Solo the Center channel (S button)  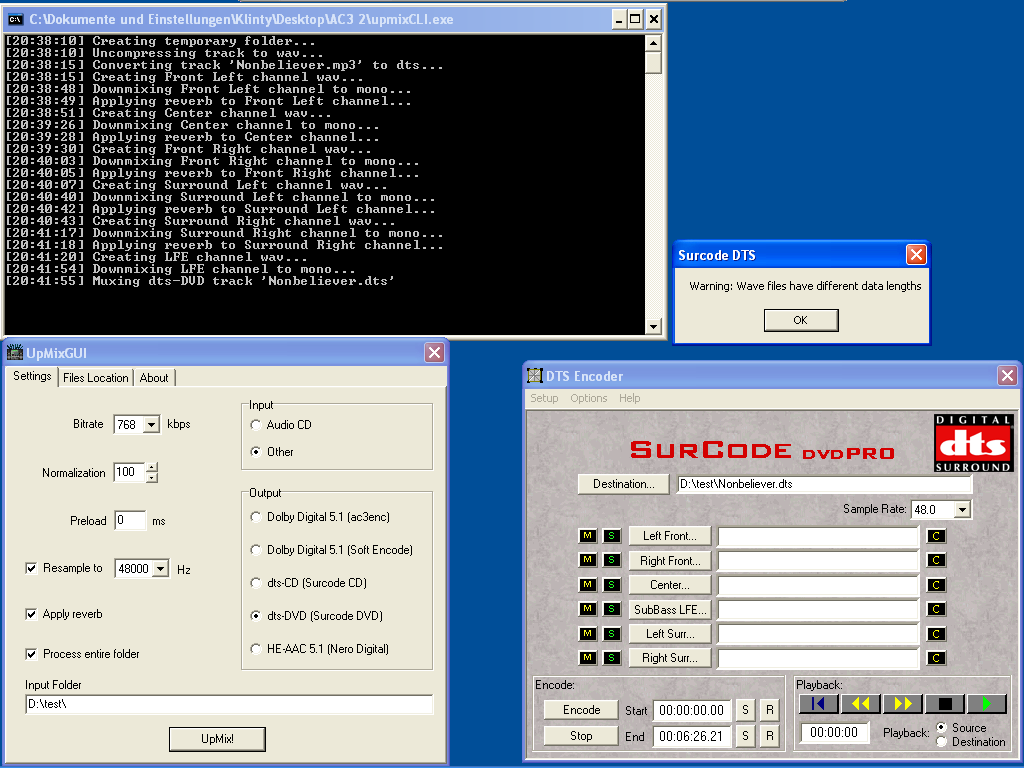[x=611, y=585]
